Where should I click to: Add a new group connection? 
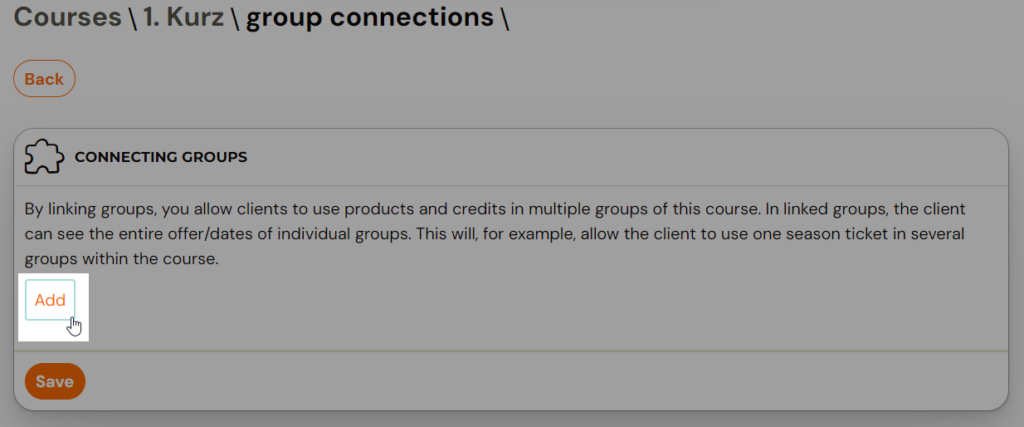(50, 300)
